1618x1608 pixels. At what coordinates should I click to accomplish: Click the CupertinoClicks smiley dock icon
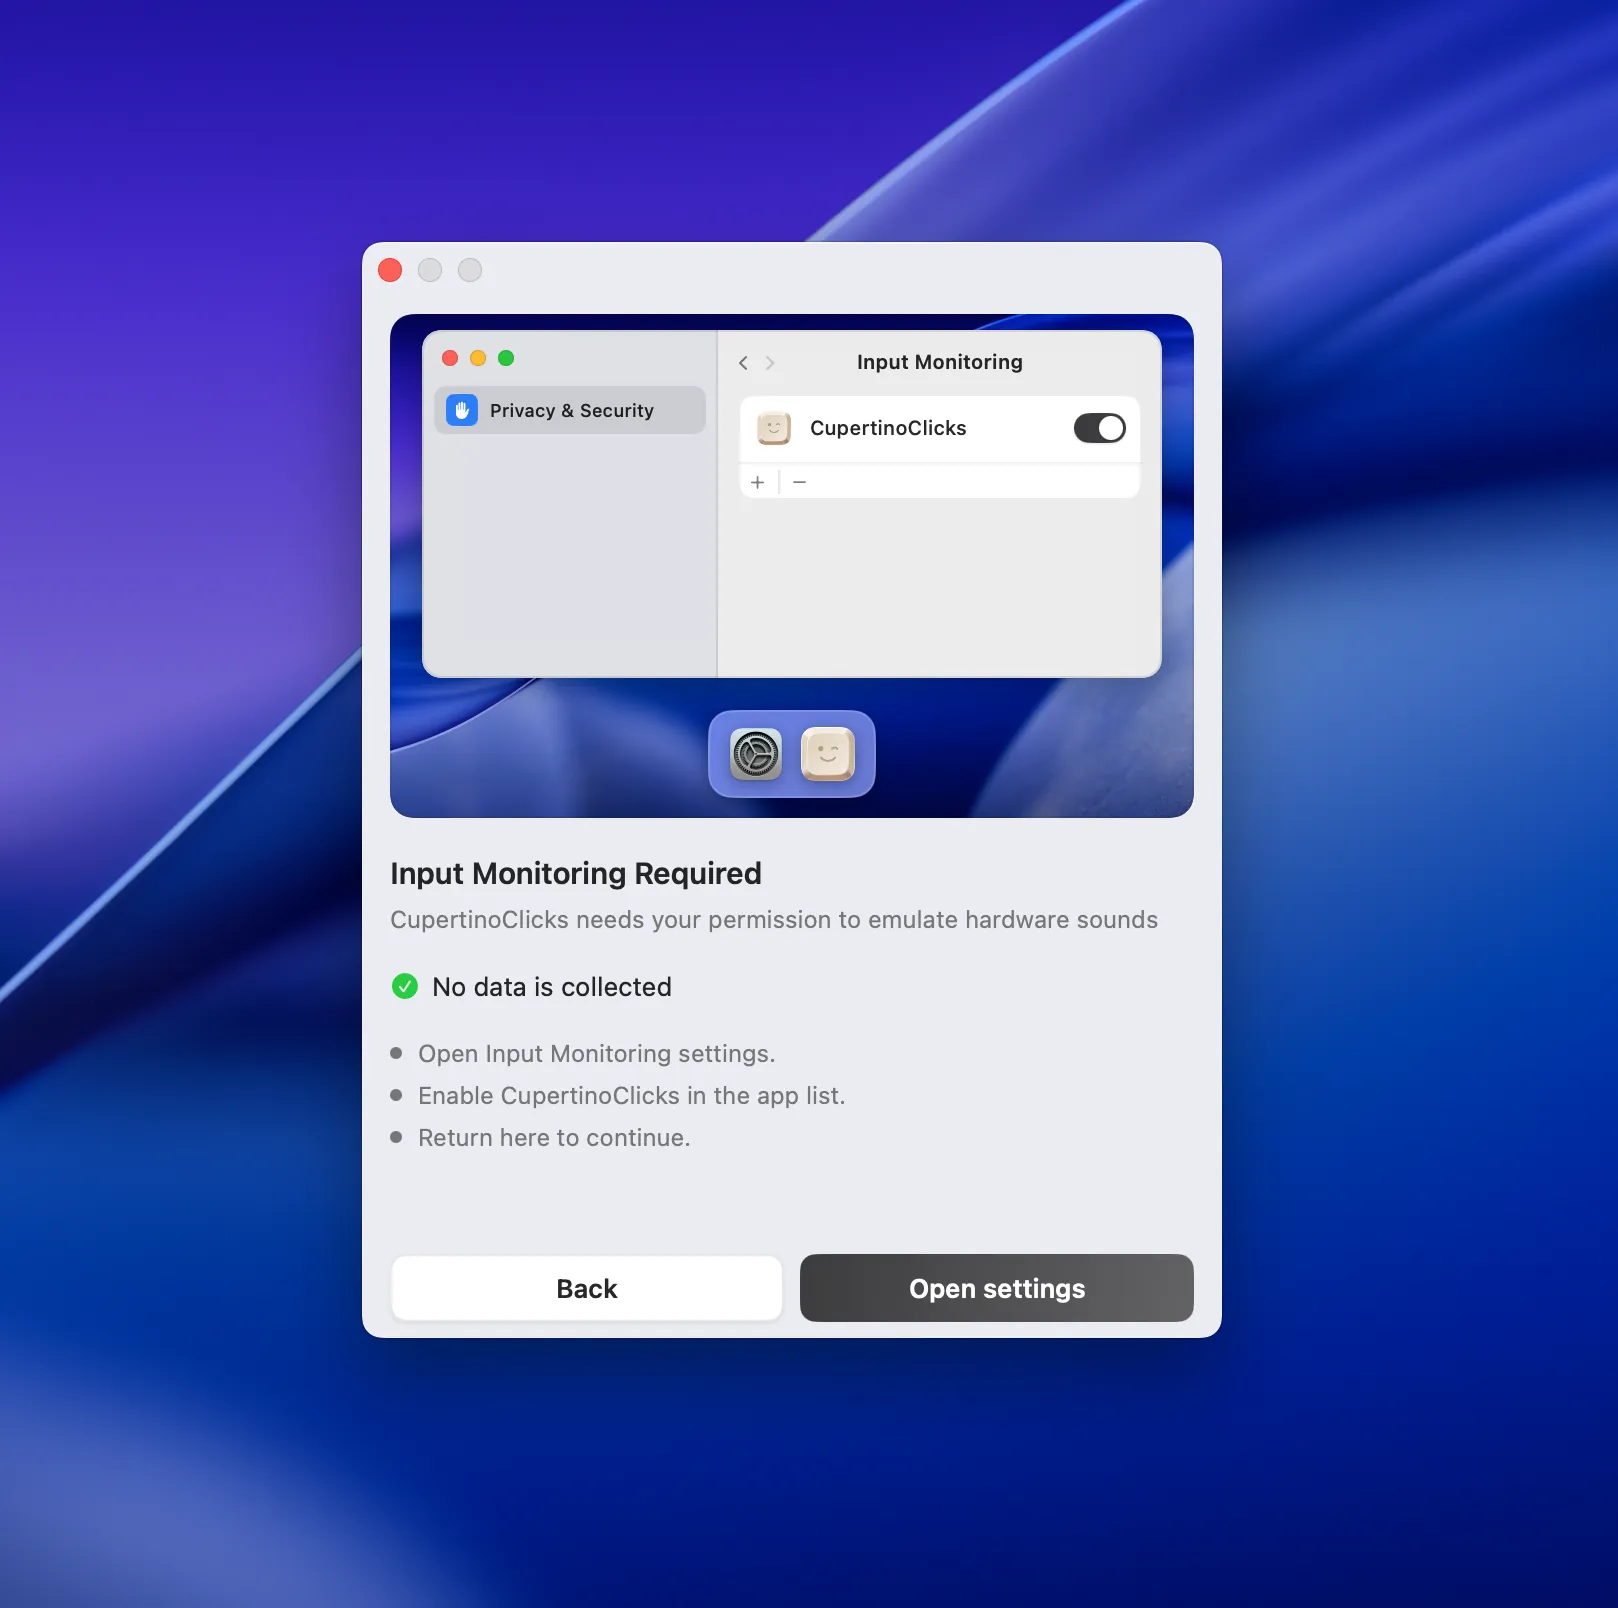point(828,754)
